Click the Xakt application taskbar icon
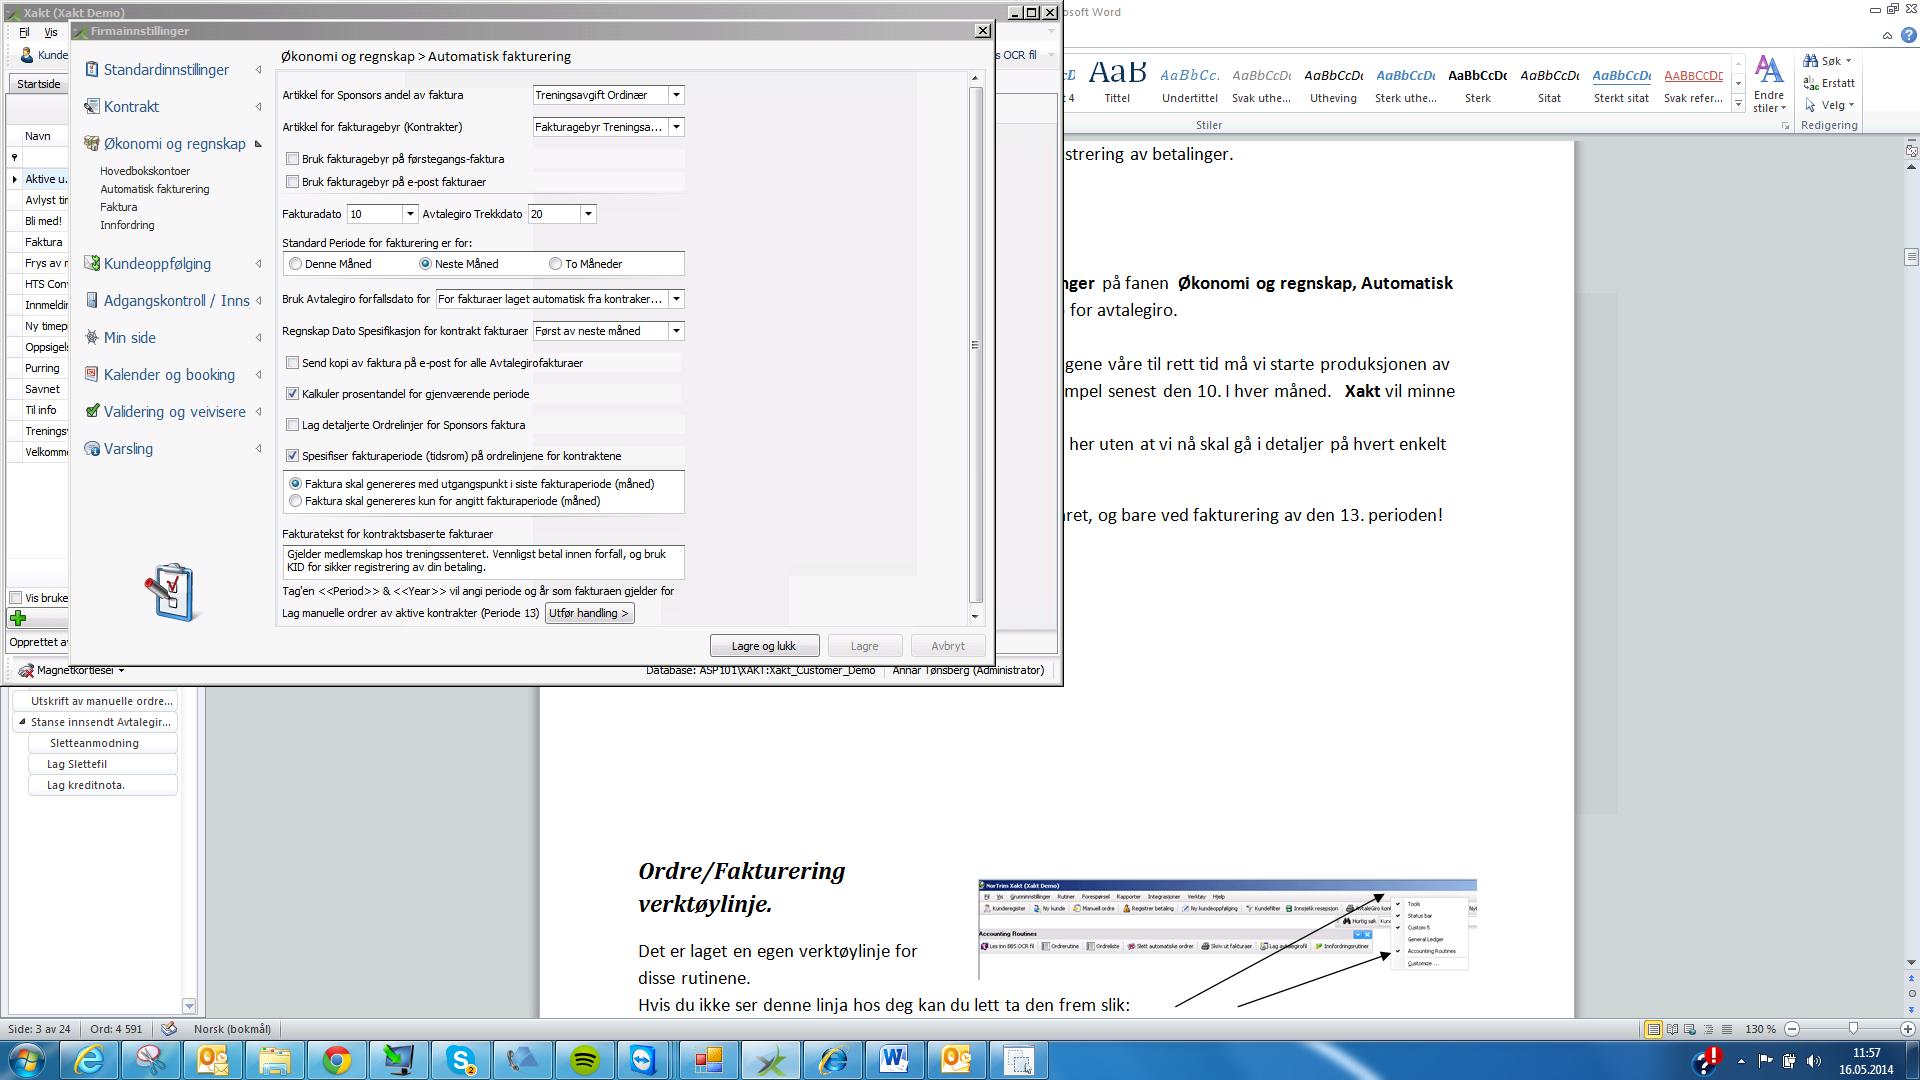 771,1060
